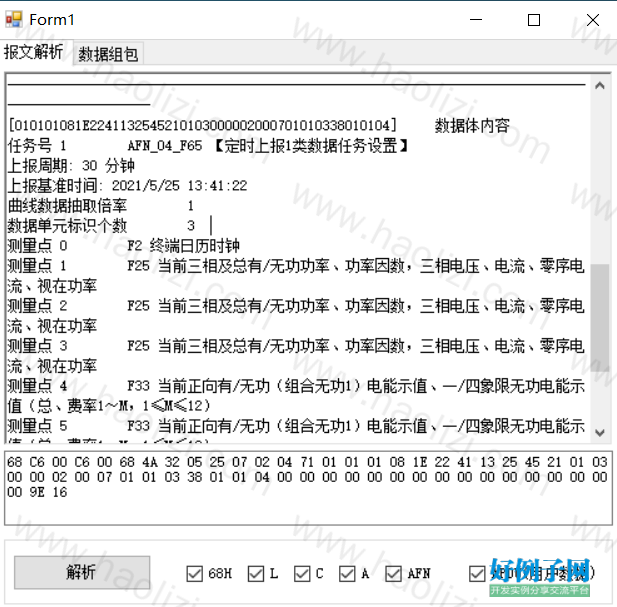Maximize the Form1 window
The height and width of the screenshot is (607, 617).
pos(534,20)
